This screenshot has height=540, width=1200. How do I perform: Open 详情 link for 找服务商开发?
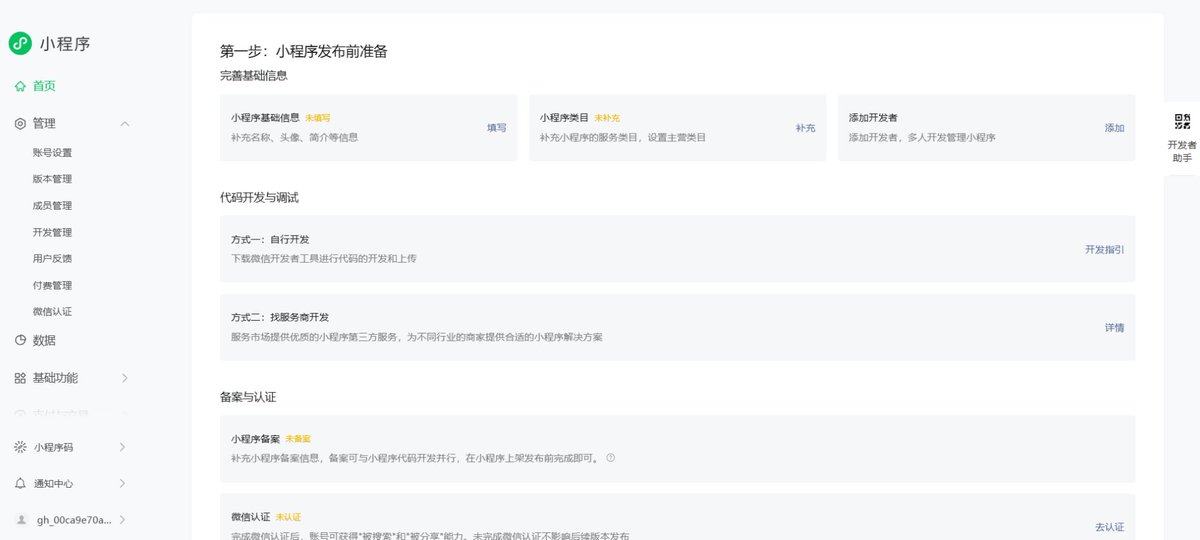click(1114, 327)
